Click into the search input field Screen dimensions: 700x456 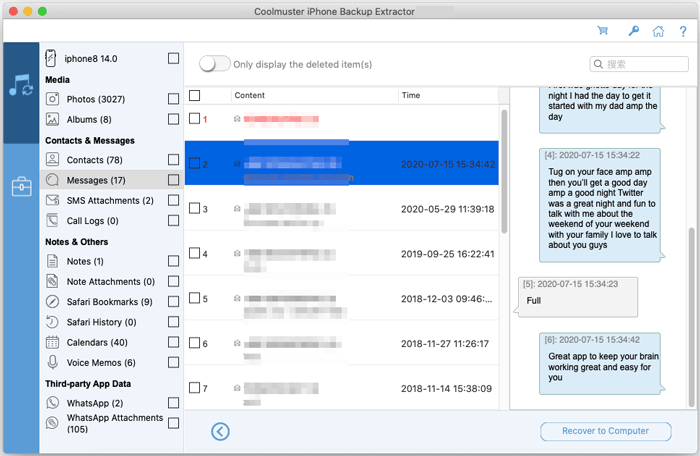pos(639,64)
